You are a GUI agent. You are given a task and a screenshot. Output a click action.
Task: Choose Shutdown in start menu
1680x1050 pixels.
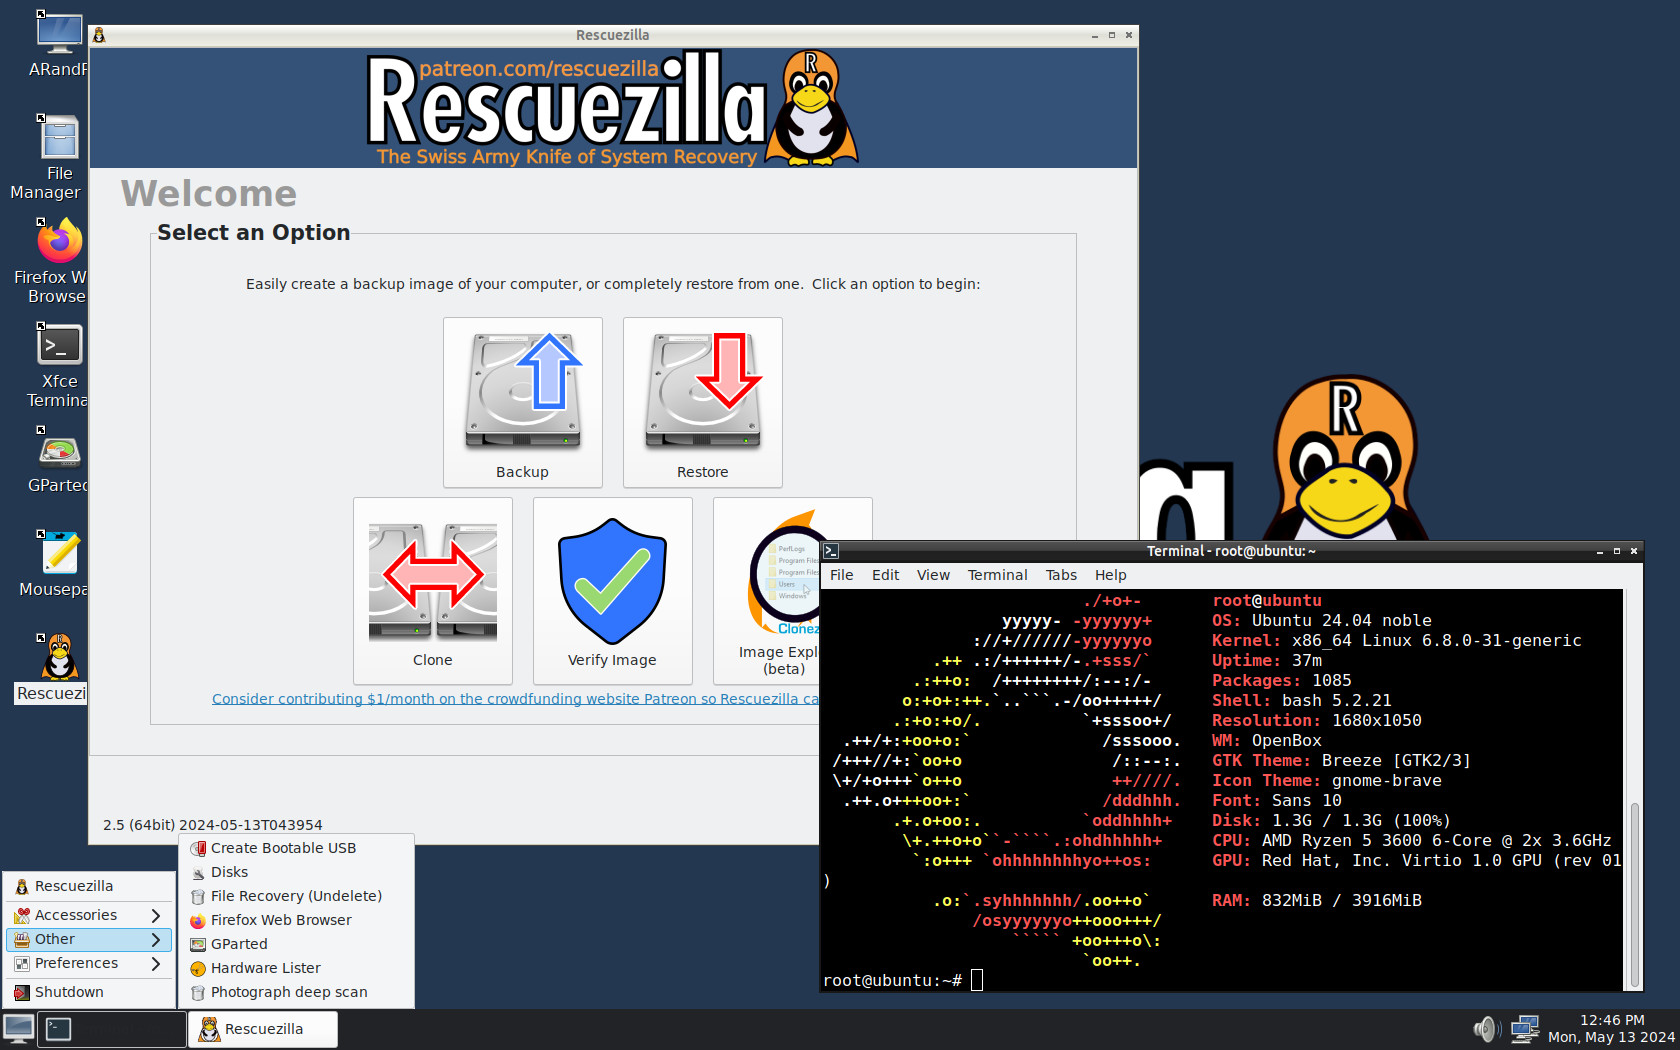point(89,992)
